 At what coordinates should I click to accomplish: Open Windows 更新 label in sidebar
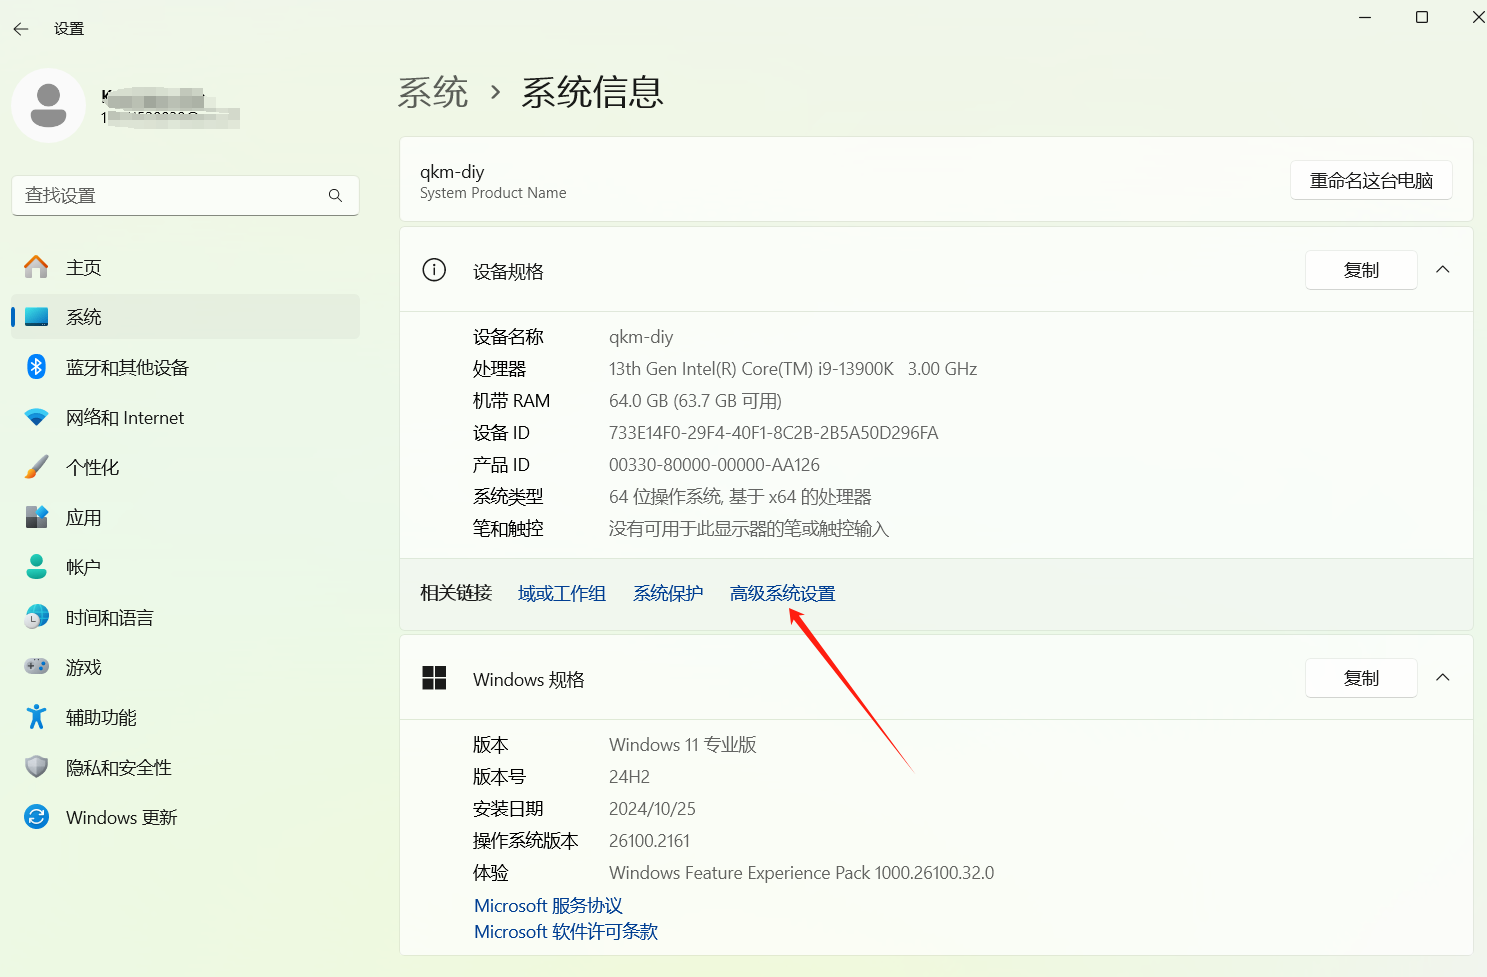[x=122, y=818]
